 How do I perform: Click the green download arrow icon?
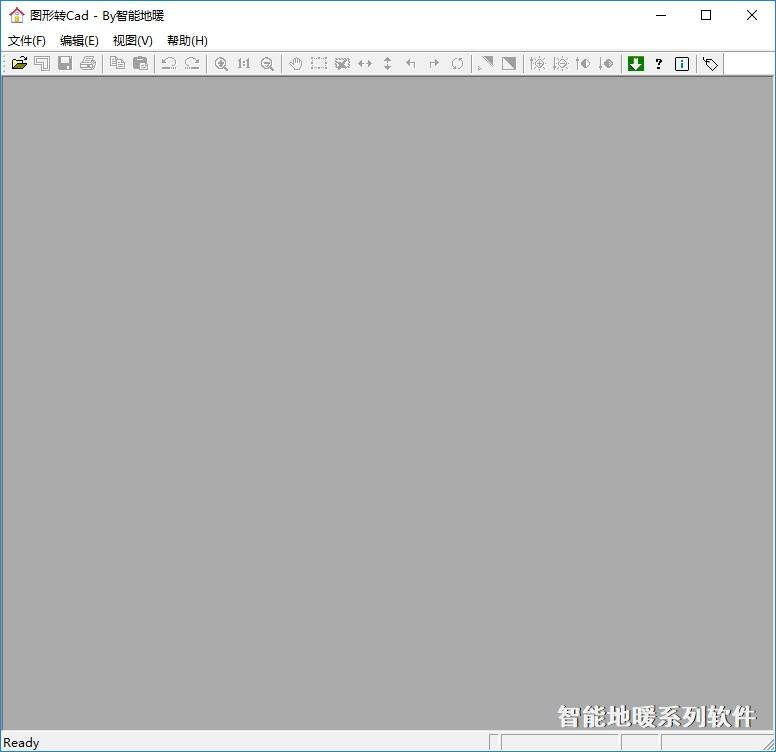(x=635, y=63)
